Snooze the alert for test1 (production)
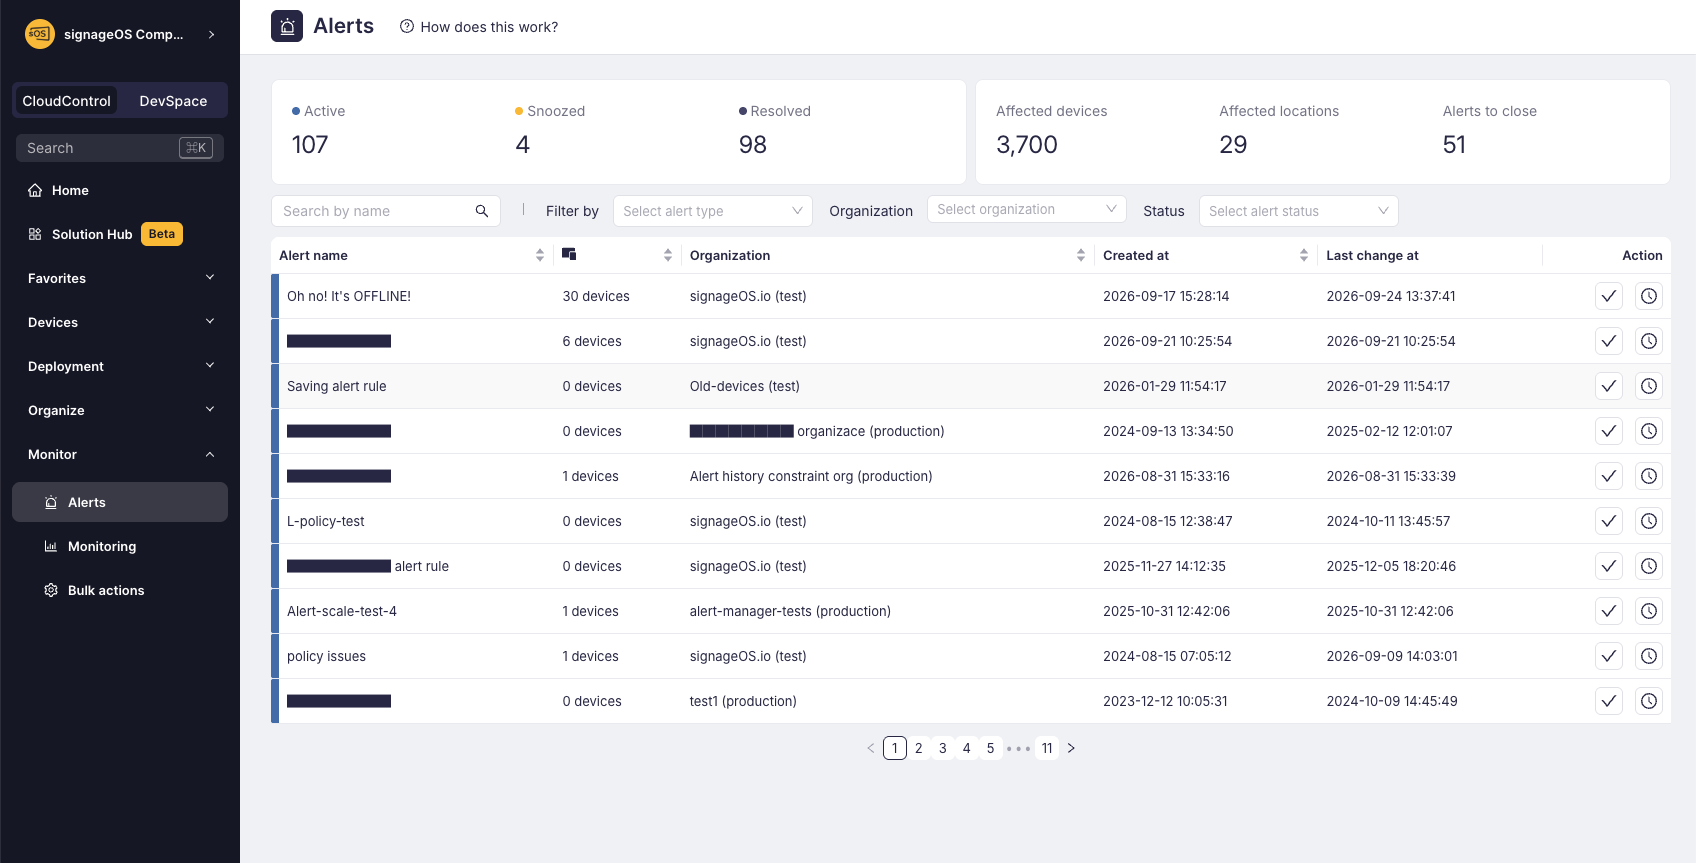Viewport: 1696px width, 863px height. point(1649,701)
